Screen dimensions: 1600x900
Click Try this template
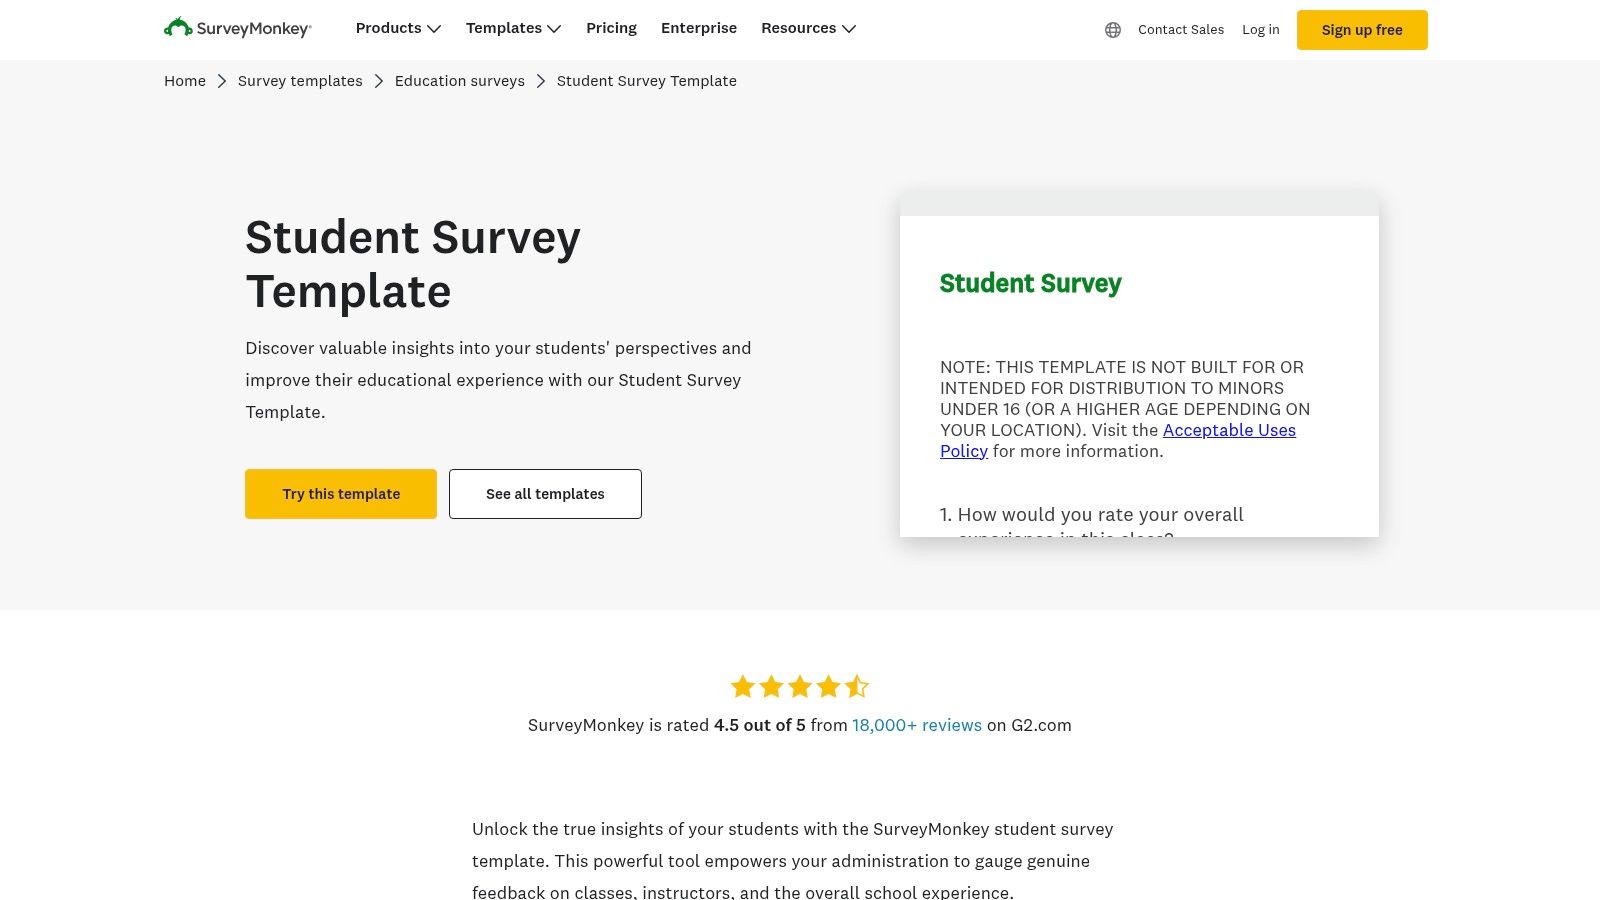click(x=340, y=493)
